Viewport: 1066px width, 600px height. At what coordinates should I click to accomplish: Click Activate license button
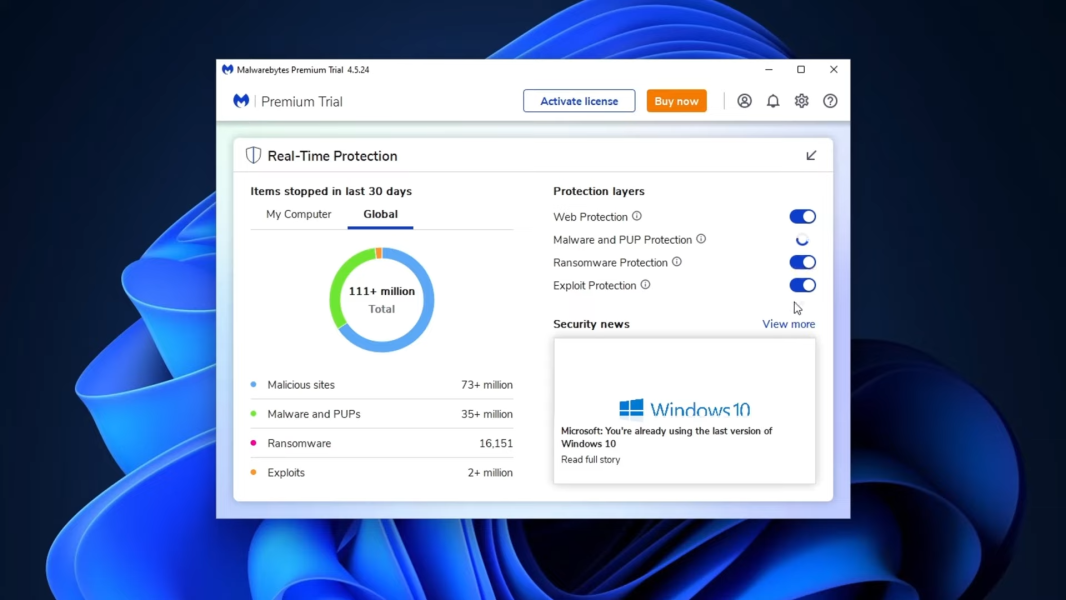click(x=579, y=101)
